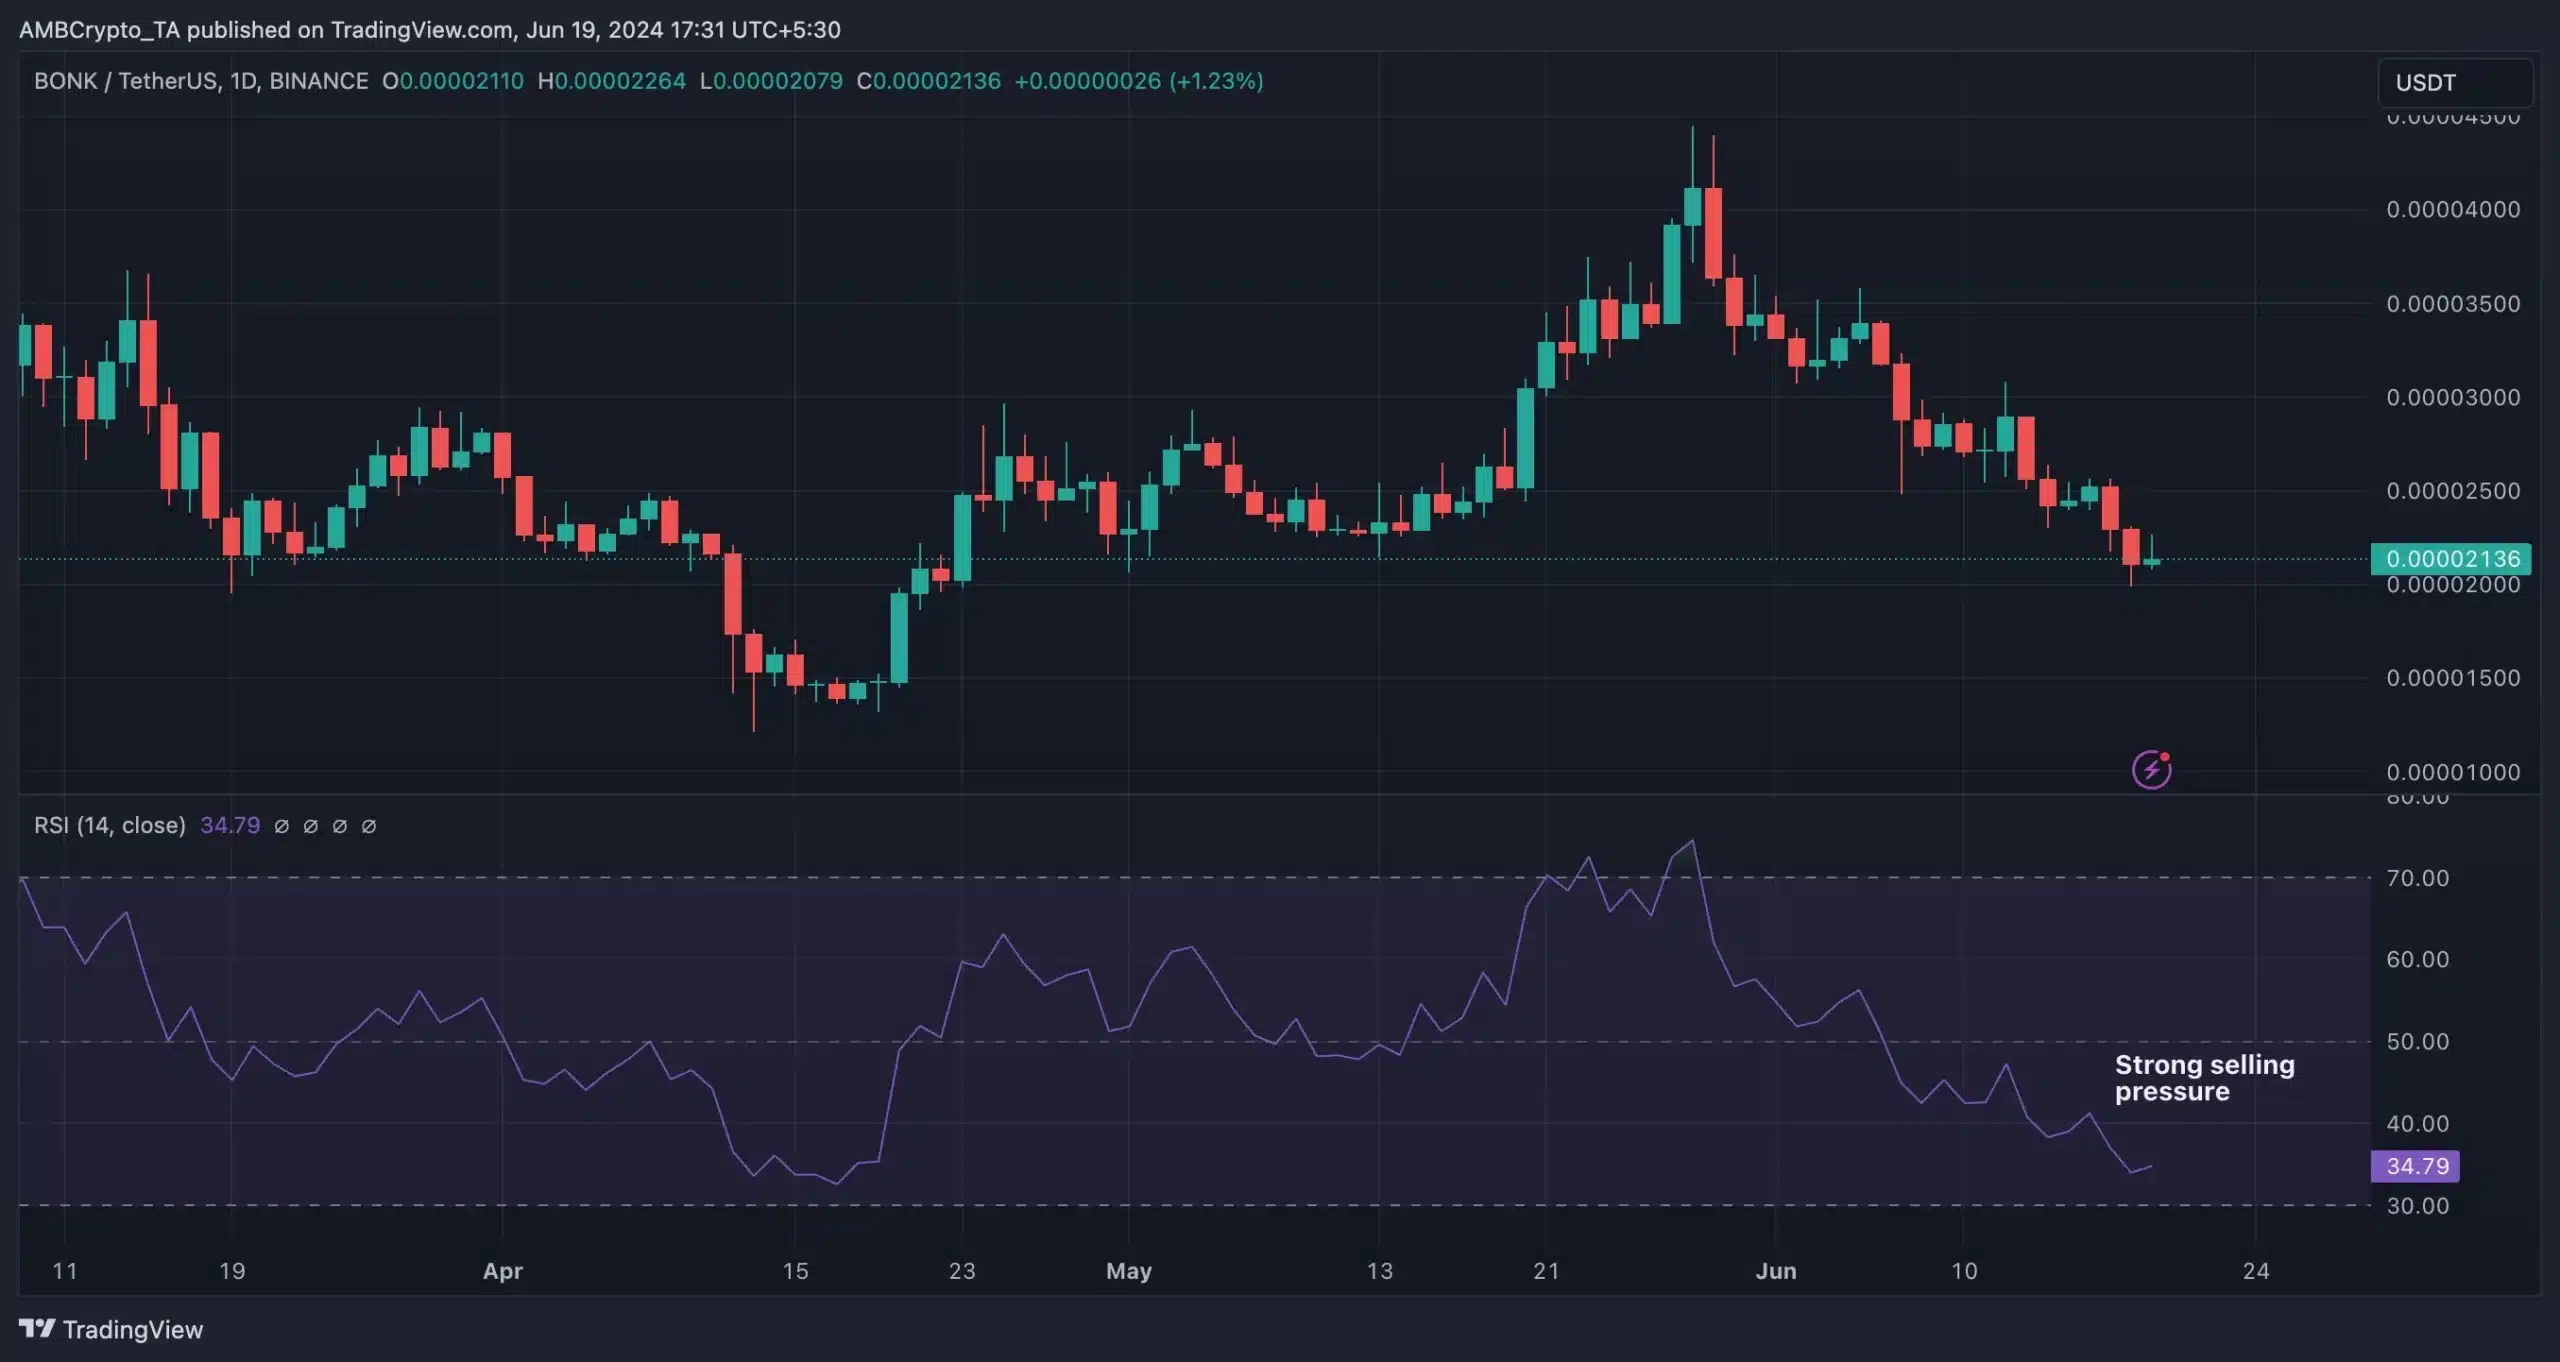This screenshot has width=2560, height=1362.
Task: Click the 0.00001500 price axis label
Action: (2453, 678)
